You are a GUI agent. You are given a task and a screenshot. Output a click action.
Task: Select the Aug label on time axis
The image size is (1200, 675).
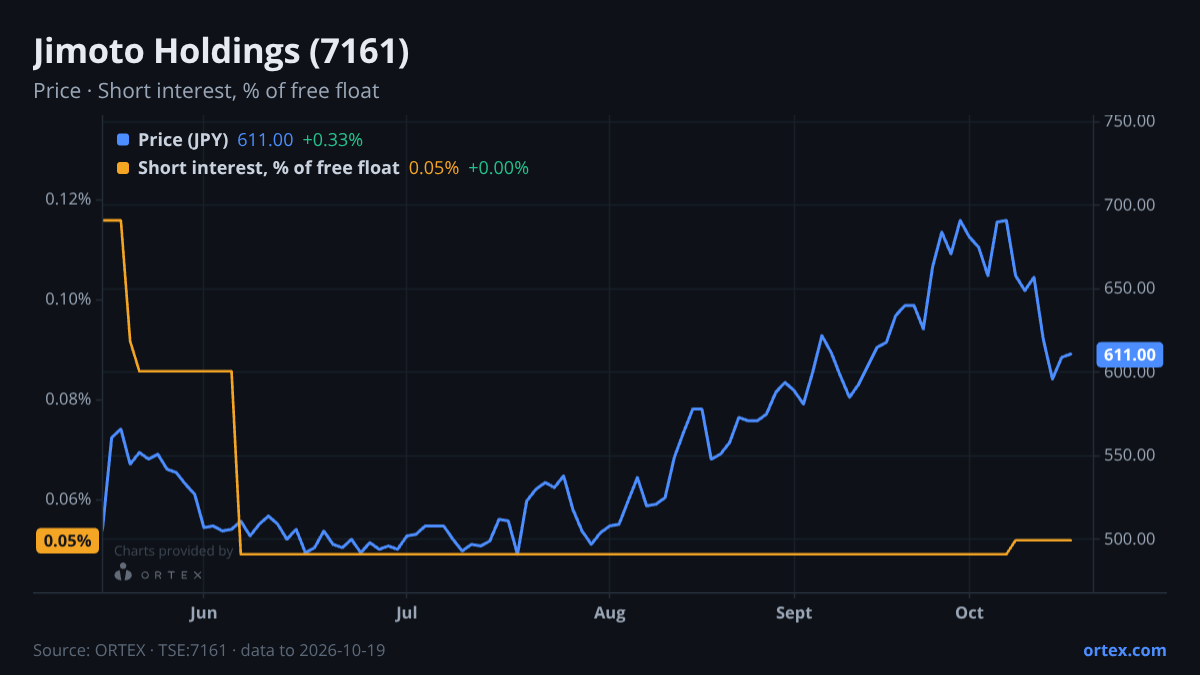609,613
